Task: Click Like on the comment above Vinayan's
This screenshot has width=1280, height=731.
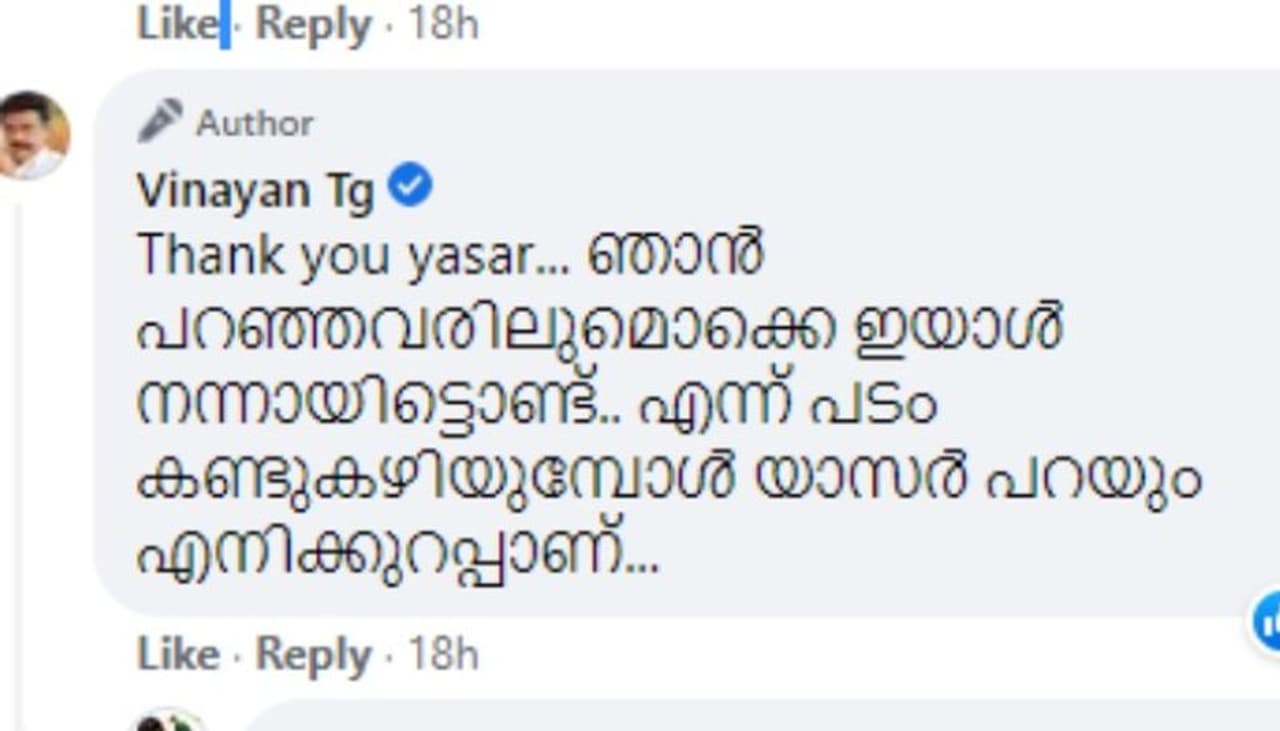Action: [177, 24]
